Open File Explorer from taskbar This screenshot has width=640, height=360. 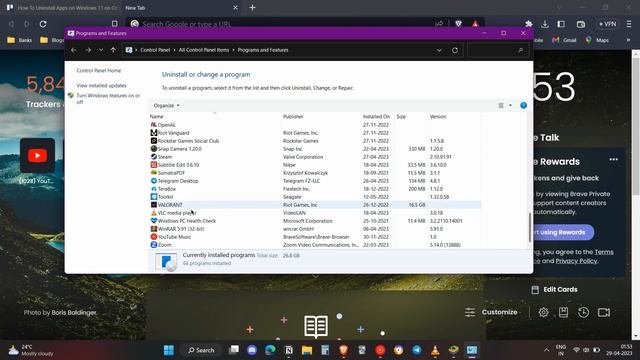[307, 350]
